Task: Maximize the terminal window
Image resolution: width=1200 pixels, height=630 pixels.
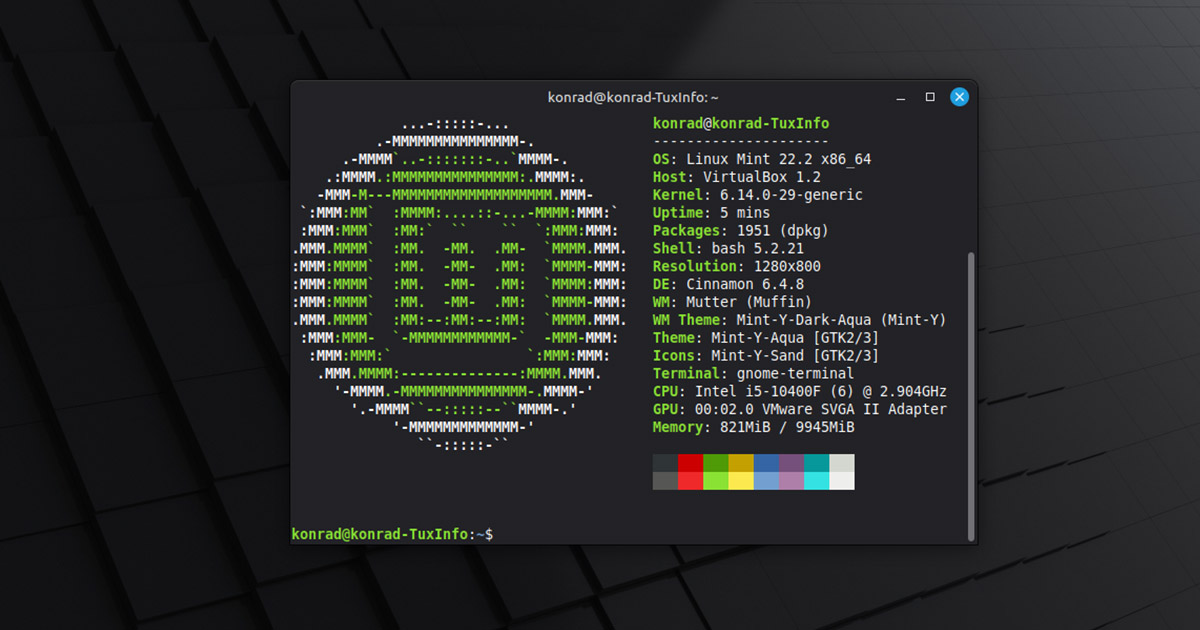Action: point(930,97)
